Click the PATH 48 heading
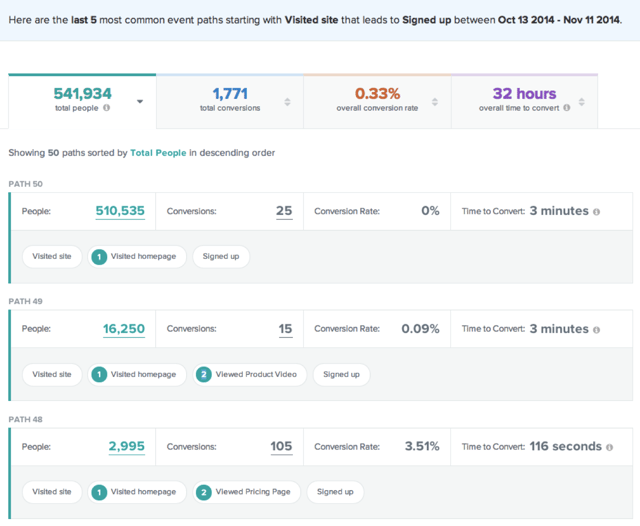640x526 pixels. [x=25, y=419]
